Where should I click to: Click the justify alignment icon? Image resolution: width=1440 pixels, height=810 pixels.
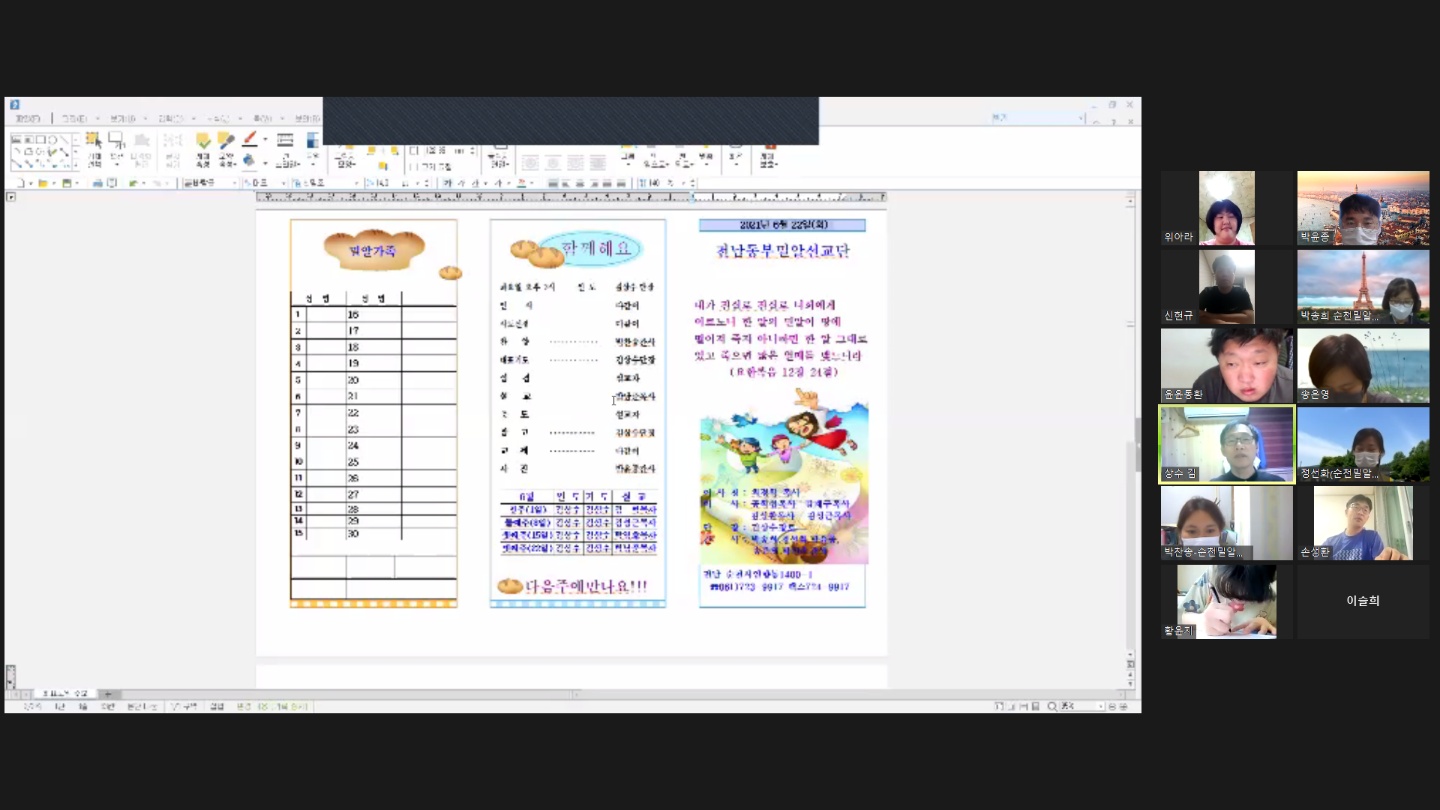coord(552,183)
